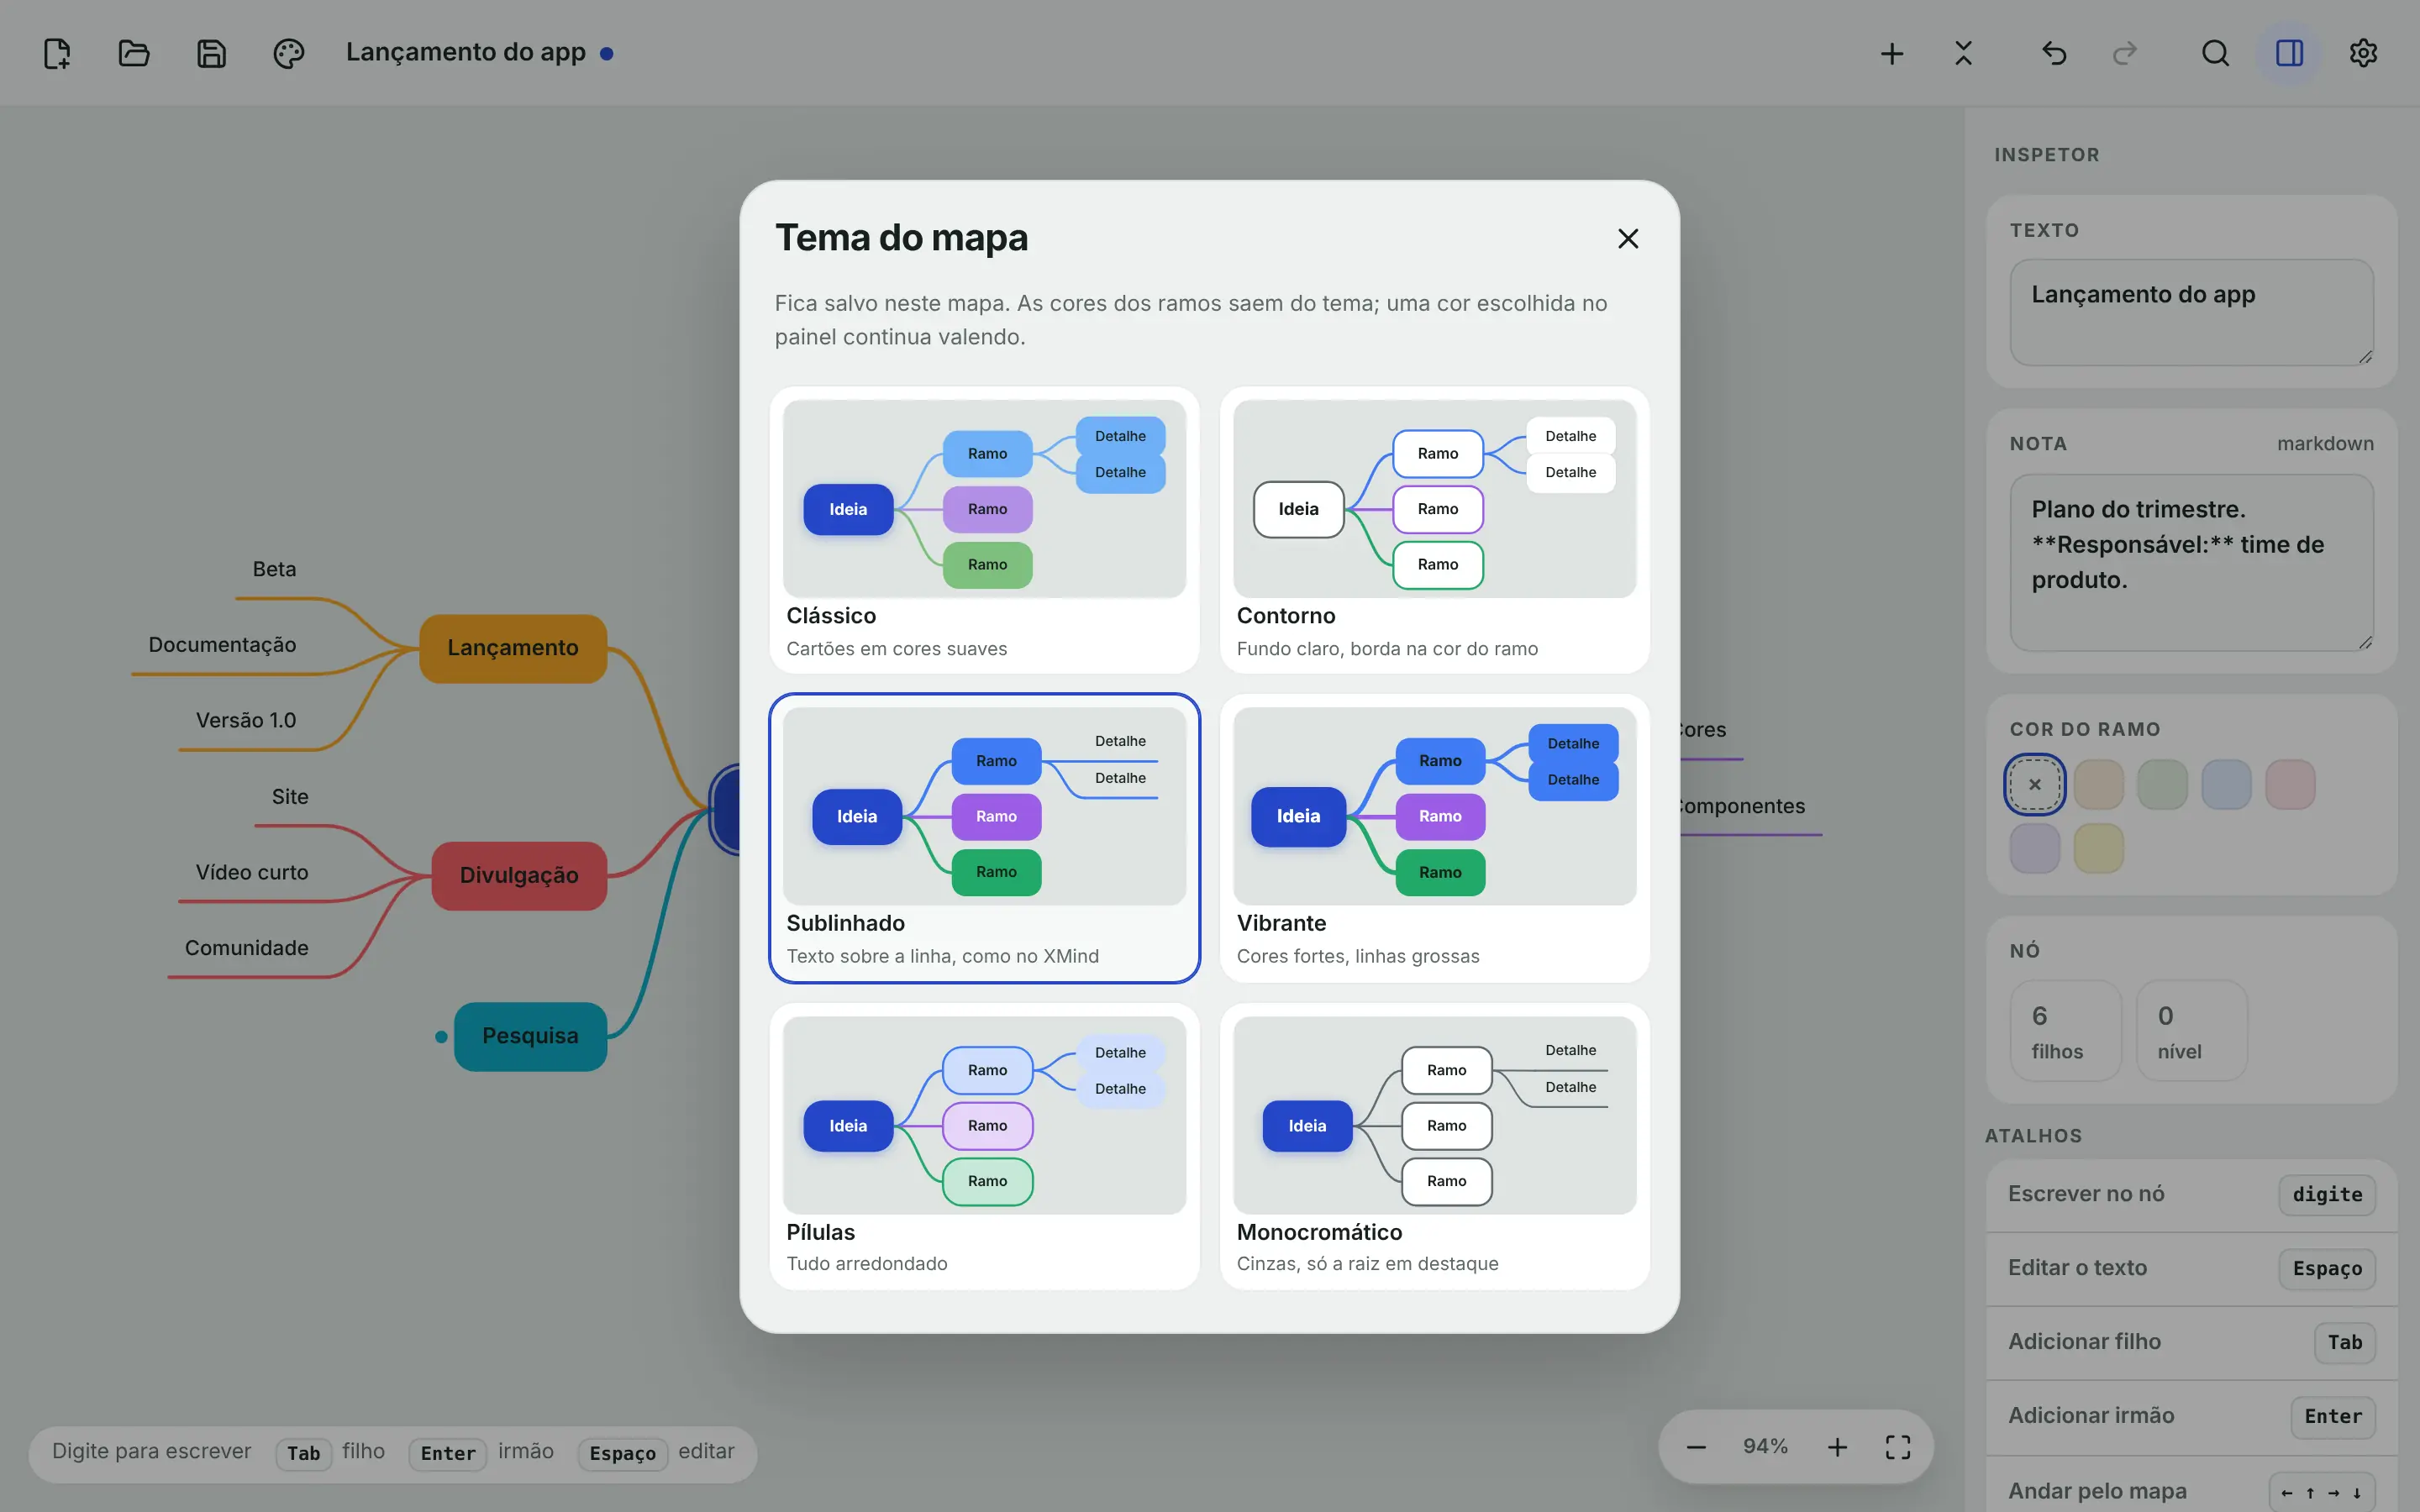Viewport: 2420px width, 1512px height.
Task: Click the Comunidade leaf node
Action: coord(246,948)
